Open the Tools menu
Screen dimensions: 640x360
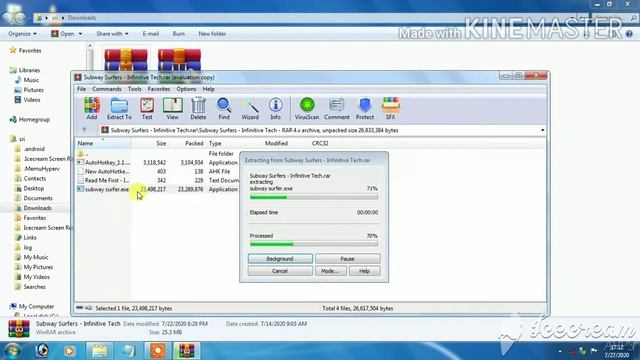[x=134, y=89]
